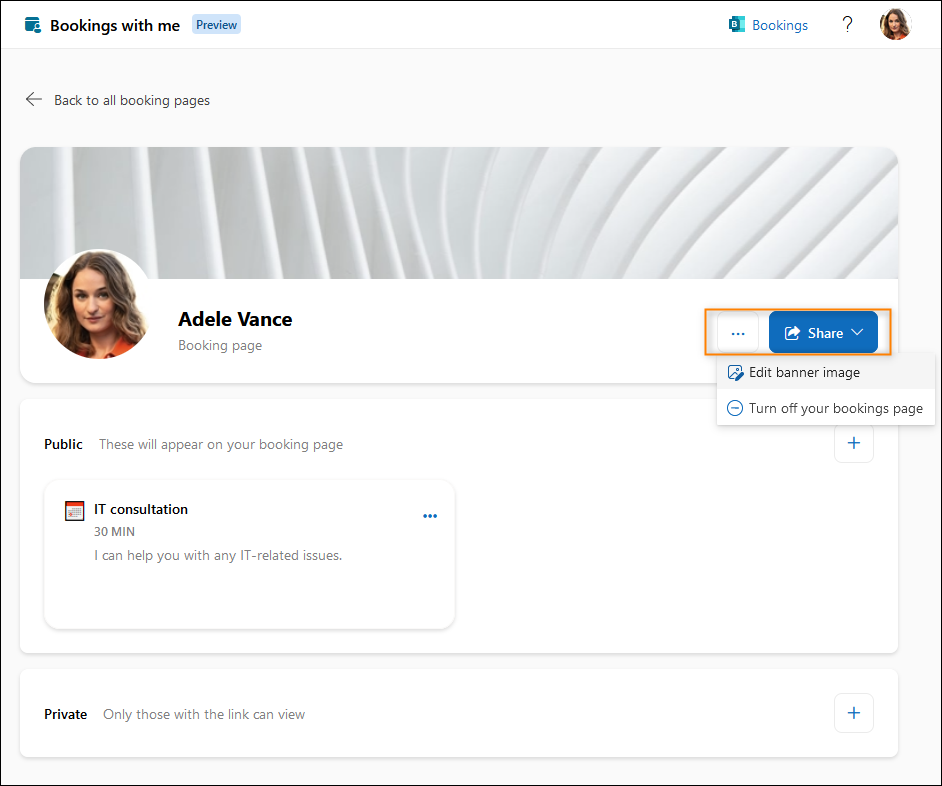Click Adele Vance's large profile photo
This screenshot has width=942, height=786.
tap(97, 304)
